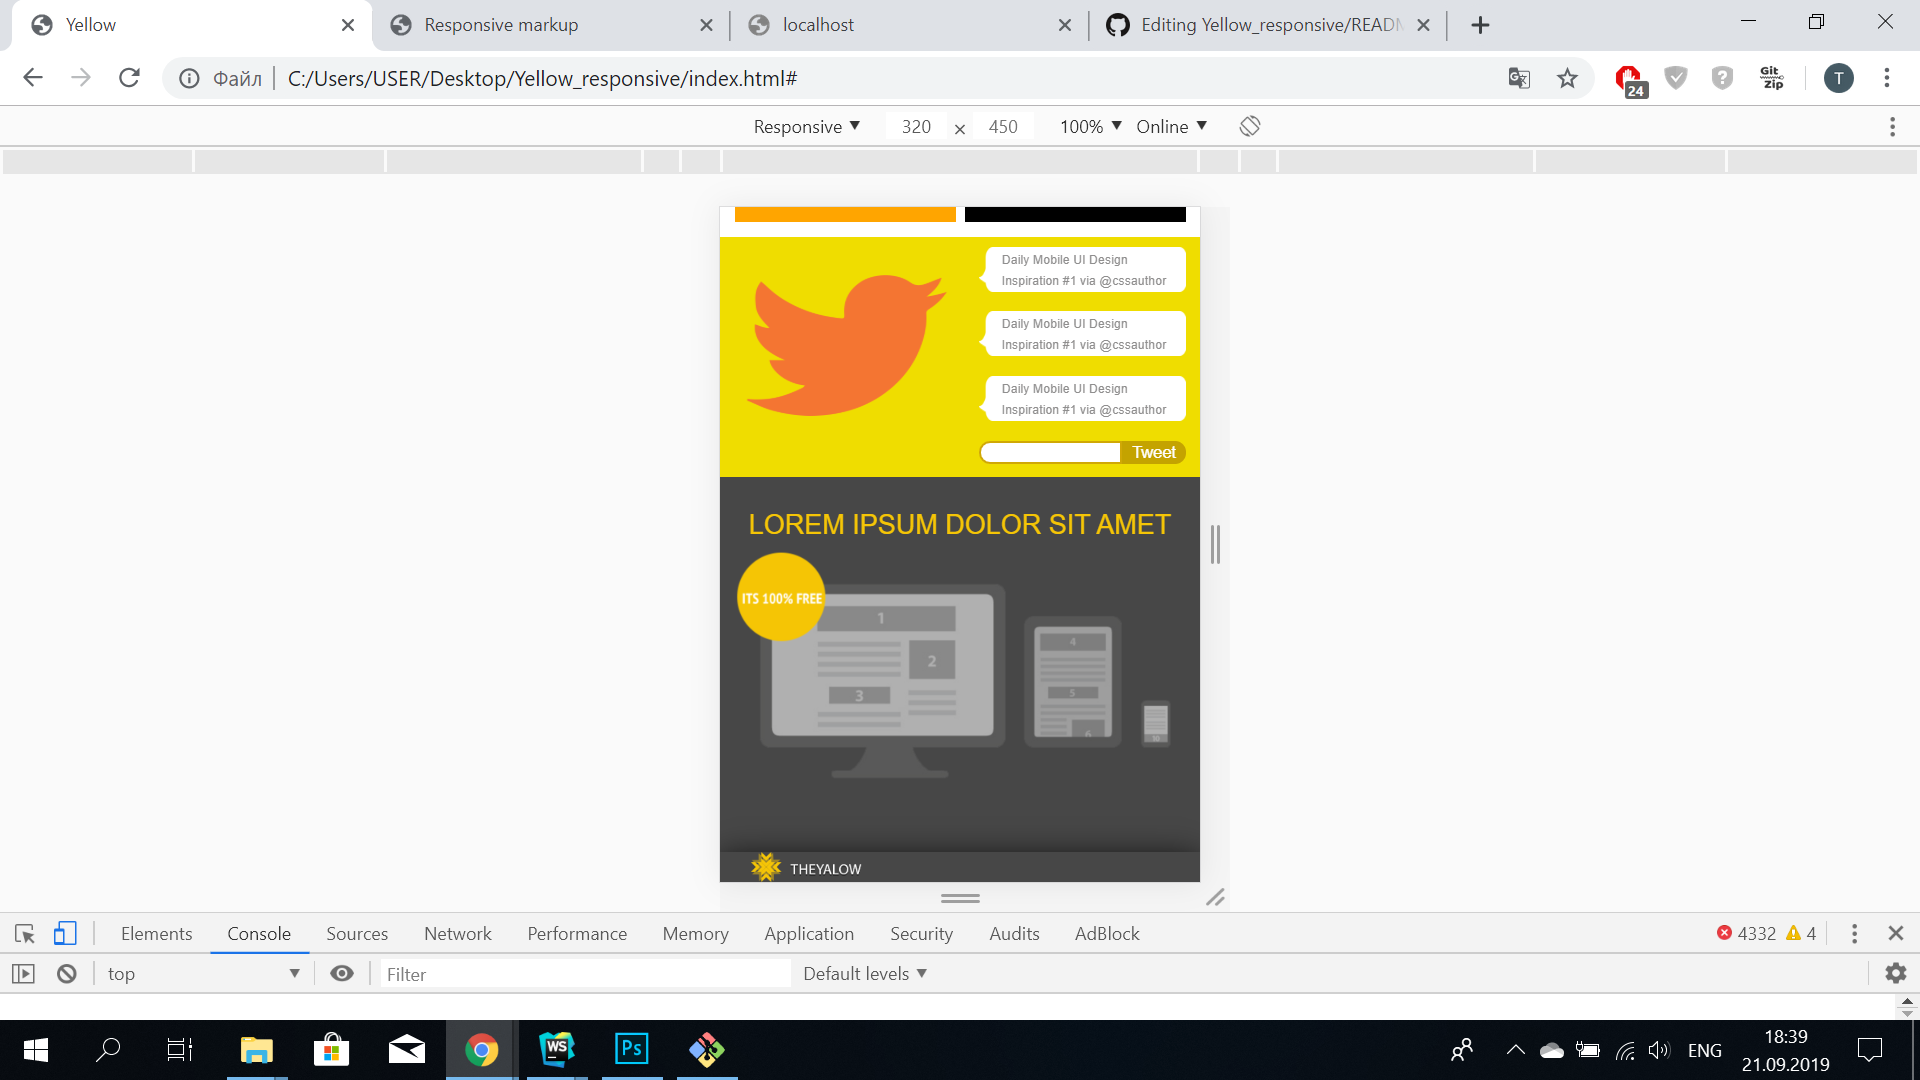
Task: Open the site information icon in address bar
Action: [x=189, y=78]
